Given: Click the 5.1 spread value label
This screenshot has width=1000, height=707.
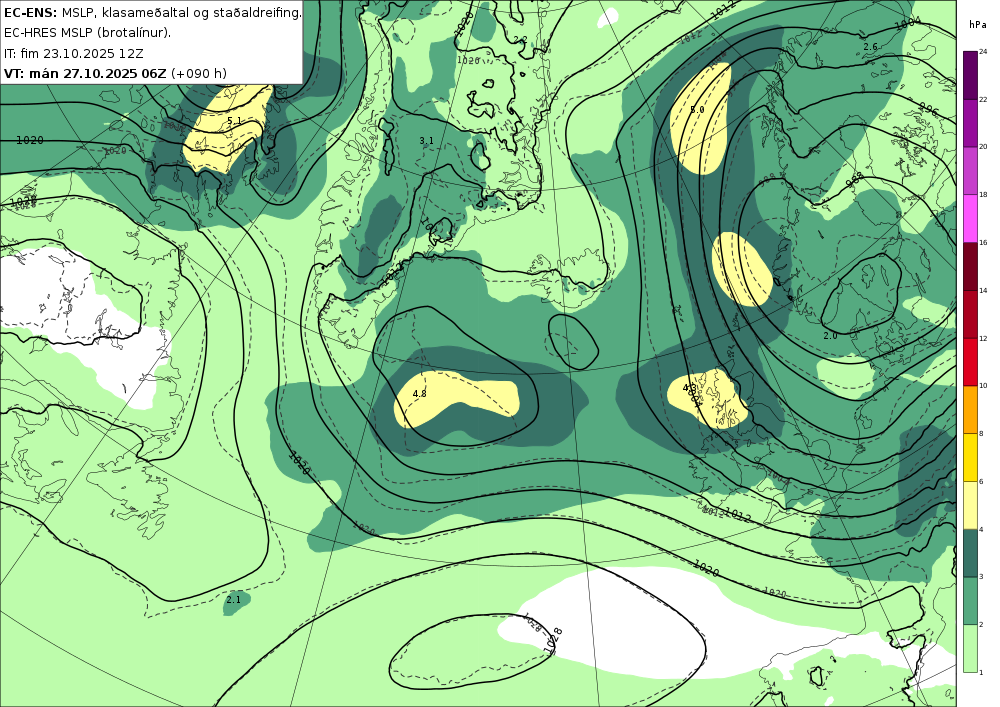Looking at the screenshot, I should tap(234, 120).
